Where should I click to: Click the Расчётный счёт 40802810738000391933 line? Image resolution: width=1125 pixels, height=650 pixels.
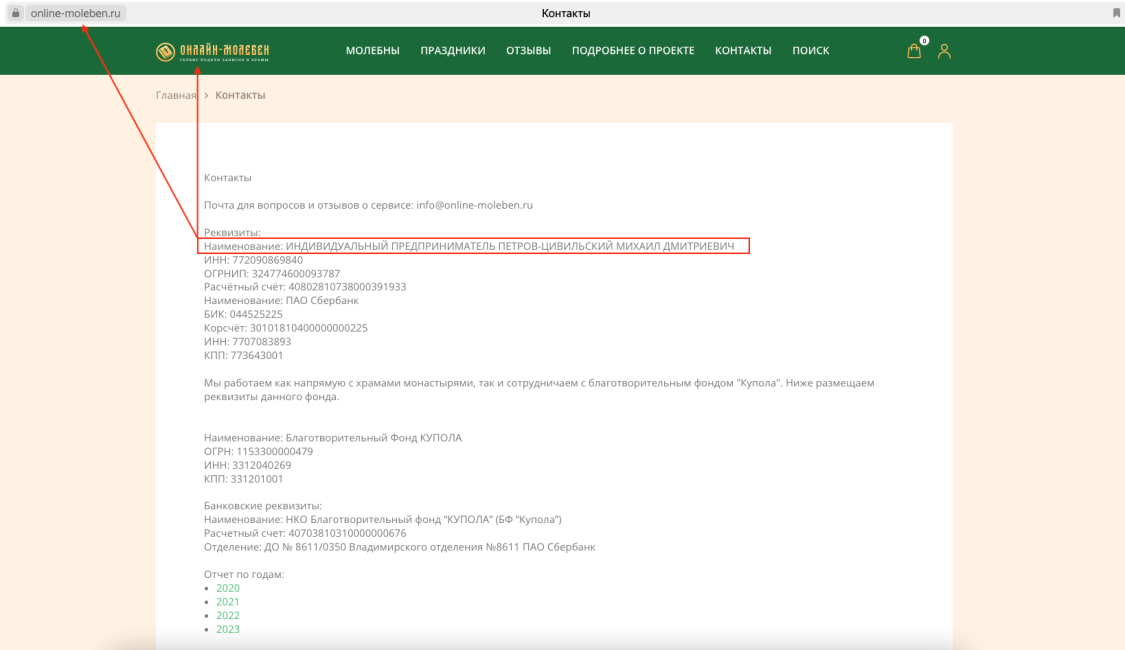305,286
